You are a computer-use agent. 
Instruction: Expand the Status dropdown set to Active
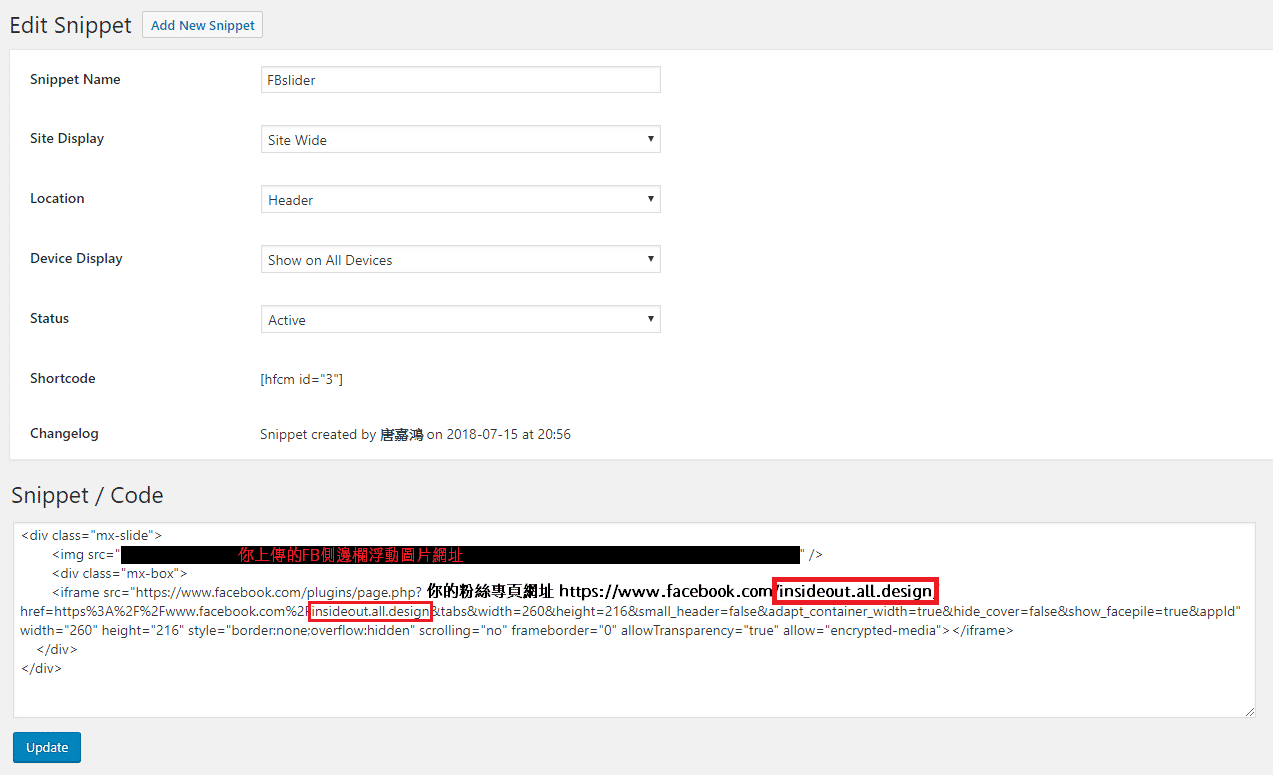460,320
